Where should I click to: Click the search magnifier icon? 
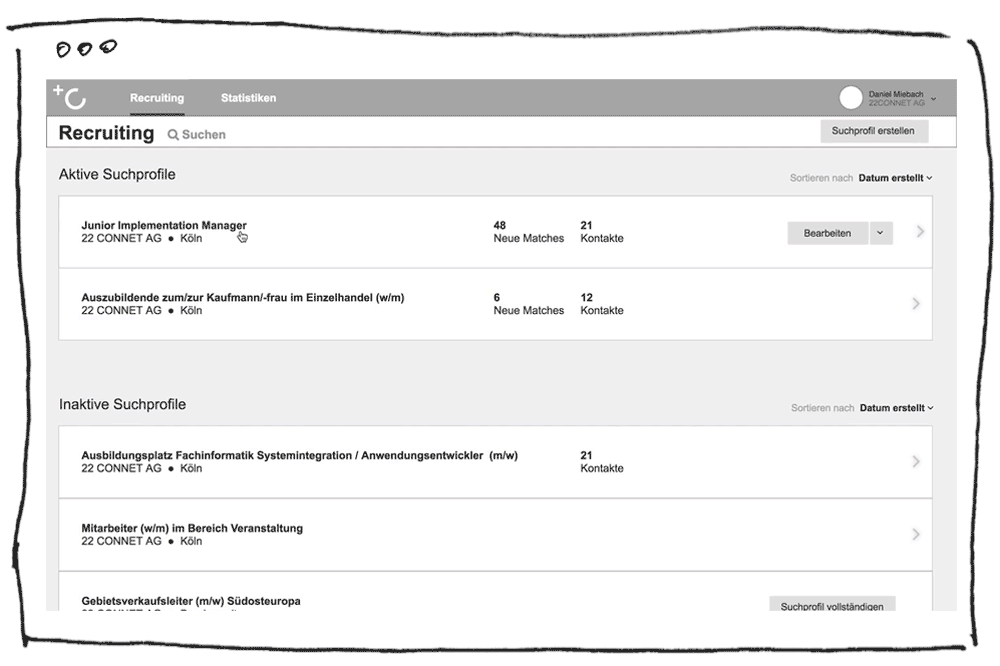(173, 135)
